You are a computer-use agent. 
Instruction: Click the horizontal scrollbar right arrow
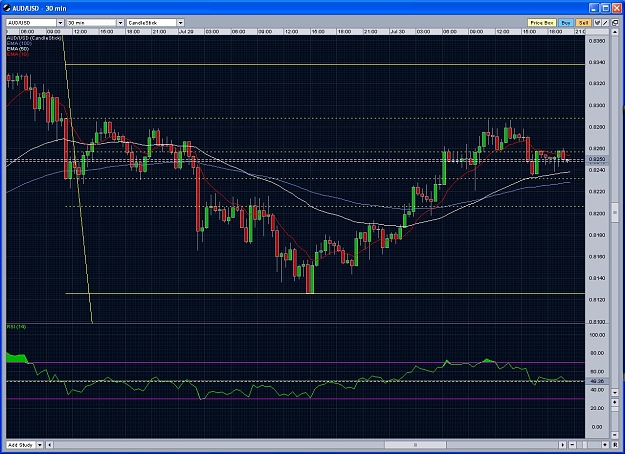point(562,445)
